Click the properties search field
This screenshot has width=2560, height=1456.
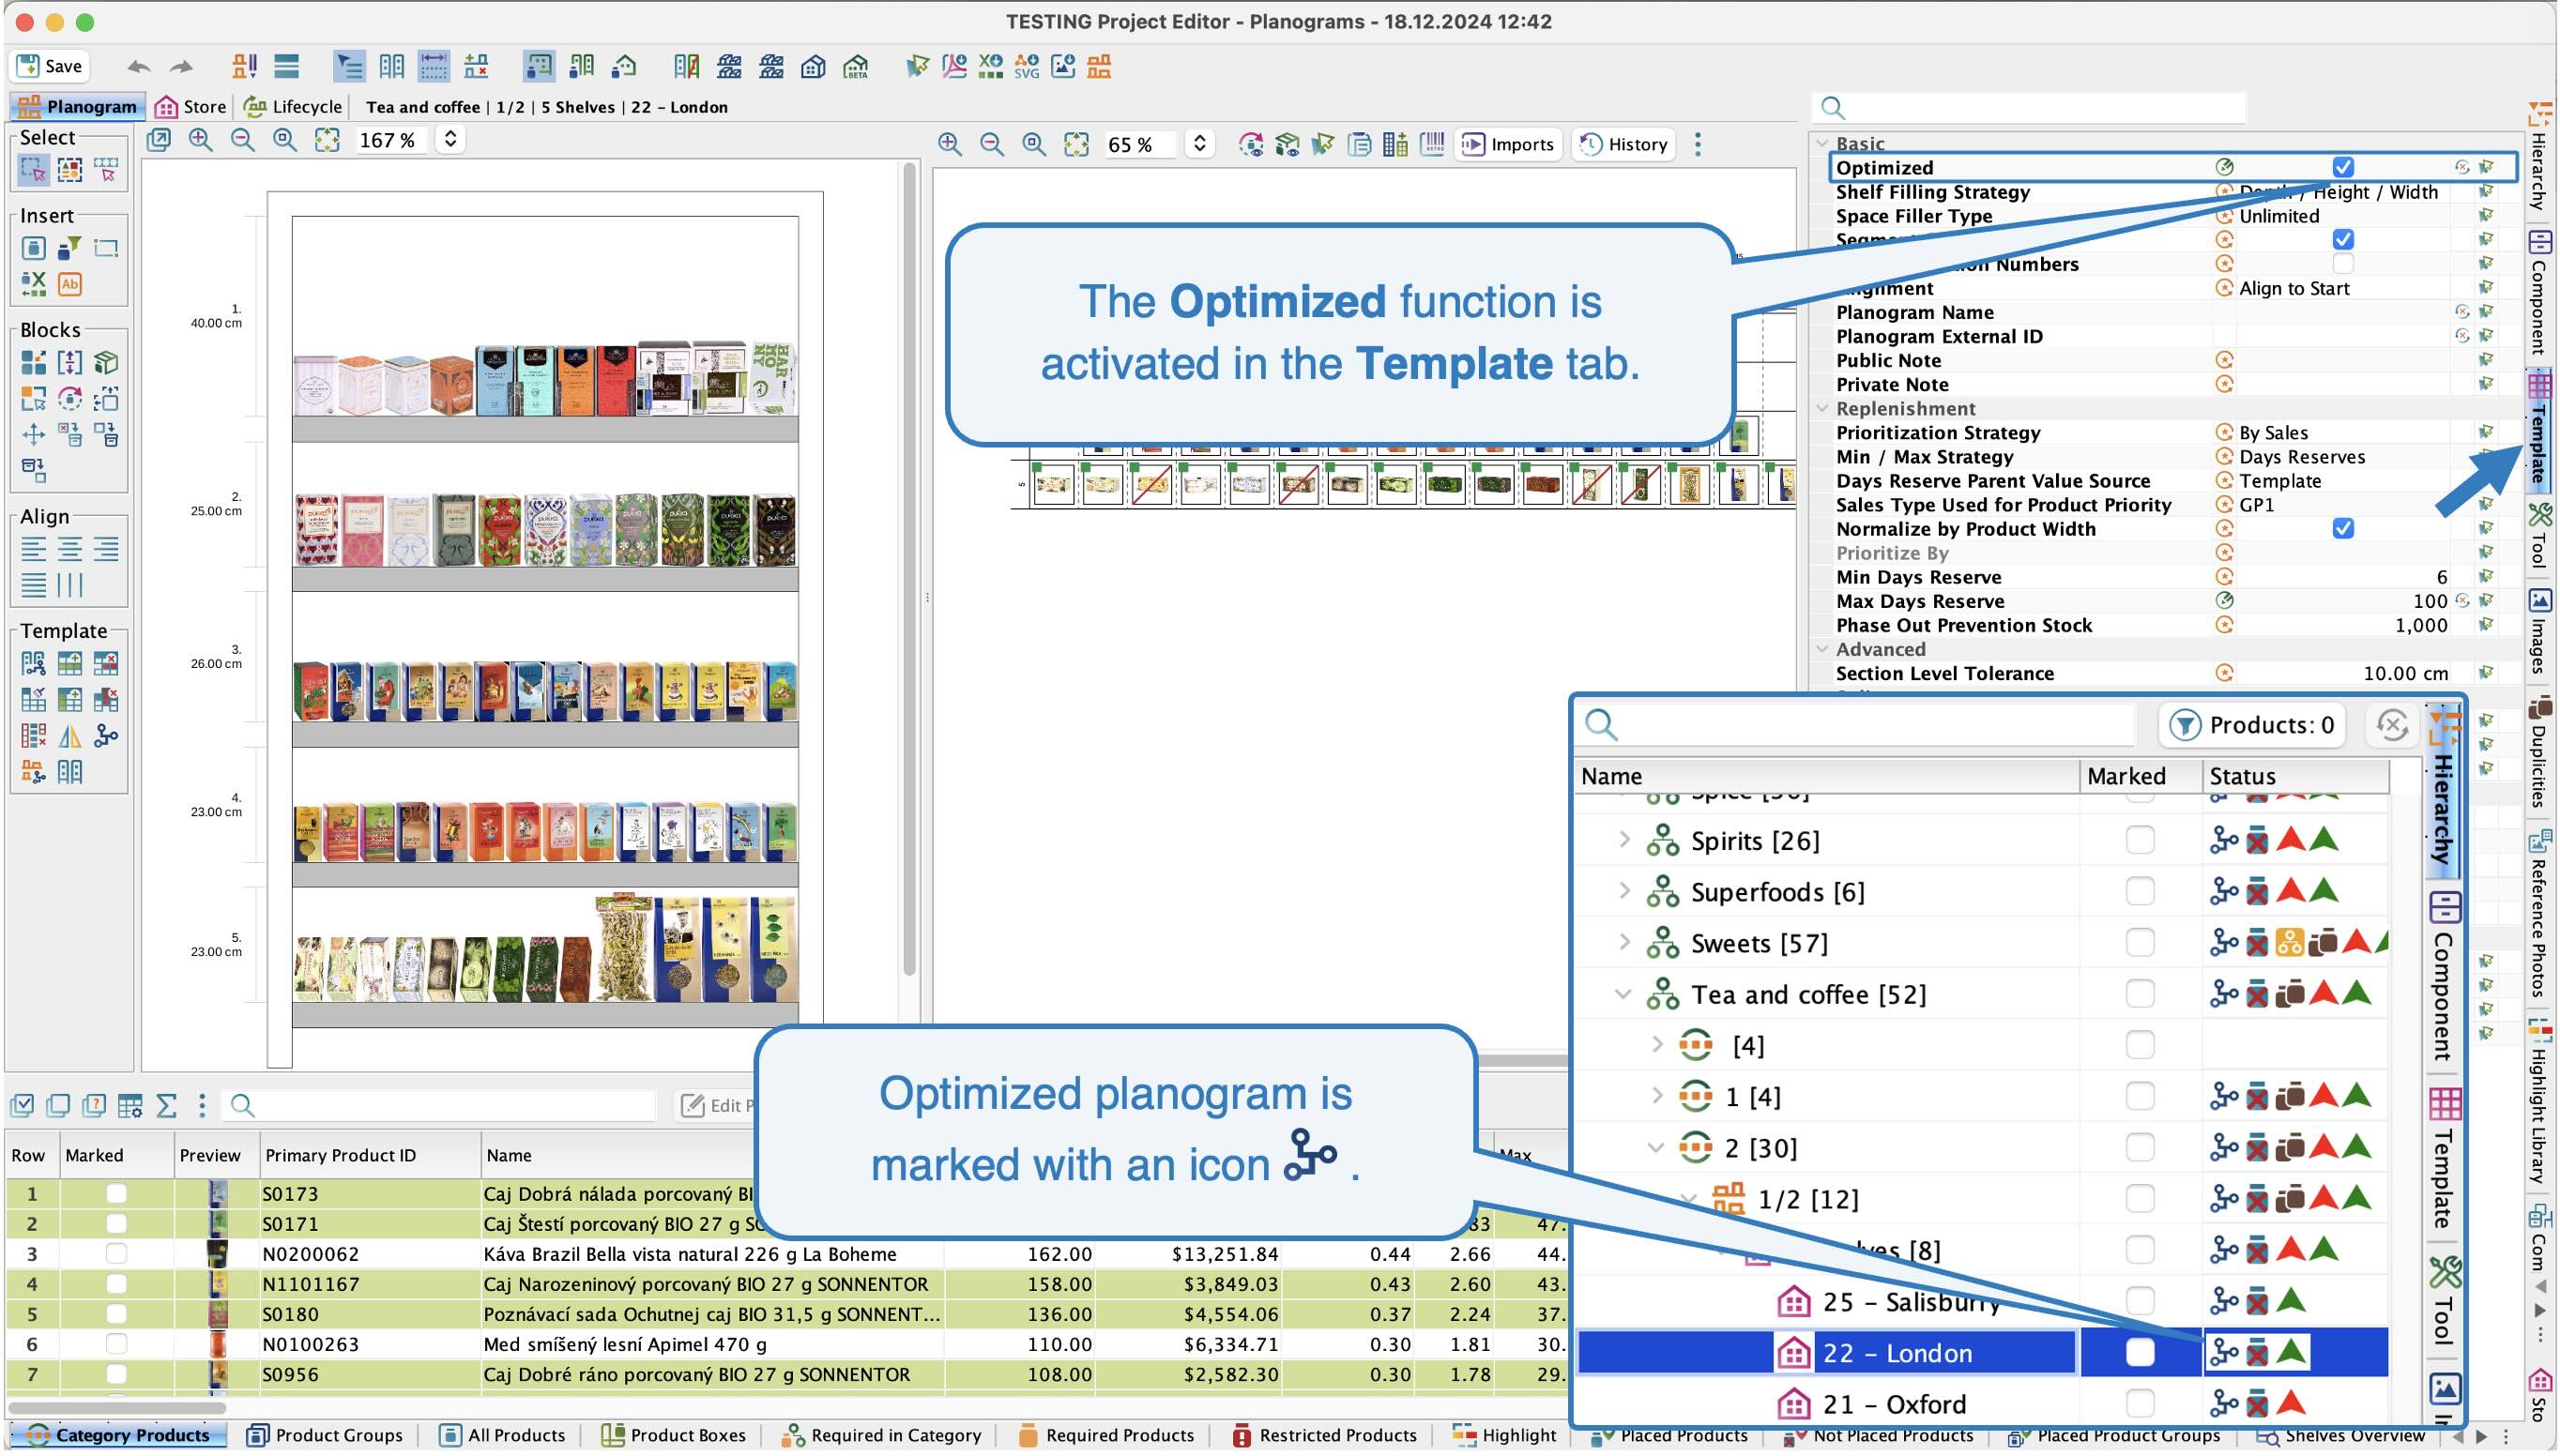2030,107
